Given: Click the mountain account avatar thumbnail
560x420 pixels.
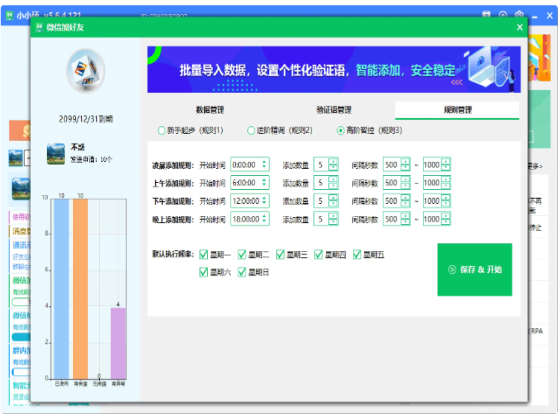Looking at the screenshot, I should point(56,154).
